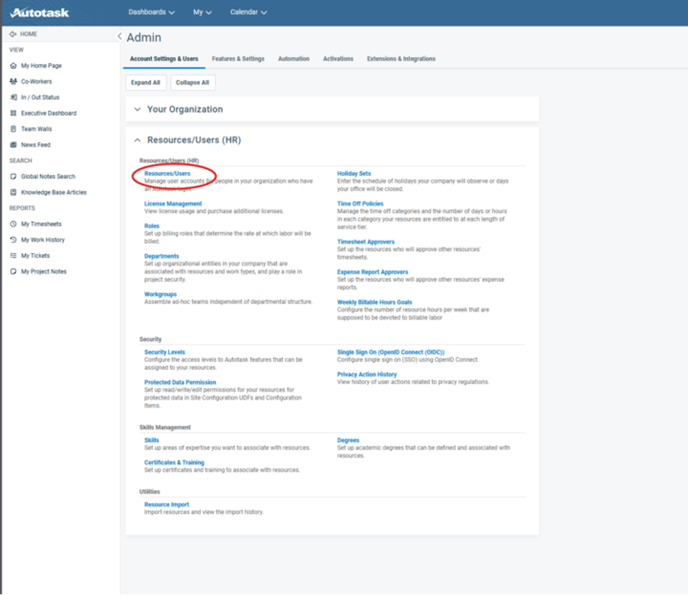Screen dimensions: 688x595
Task: Click the Global Notes Search icon
Action: [13, 176]
